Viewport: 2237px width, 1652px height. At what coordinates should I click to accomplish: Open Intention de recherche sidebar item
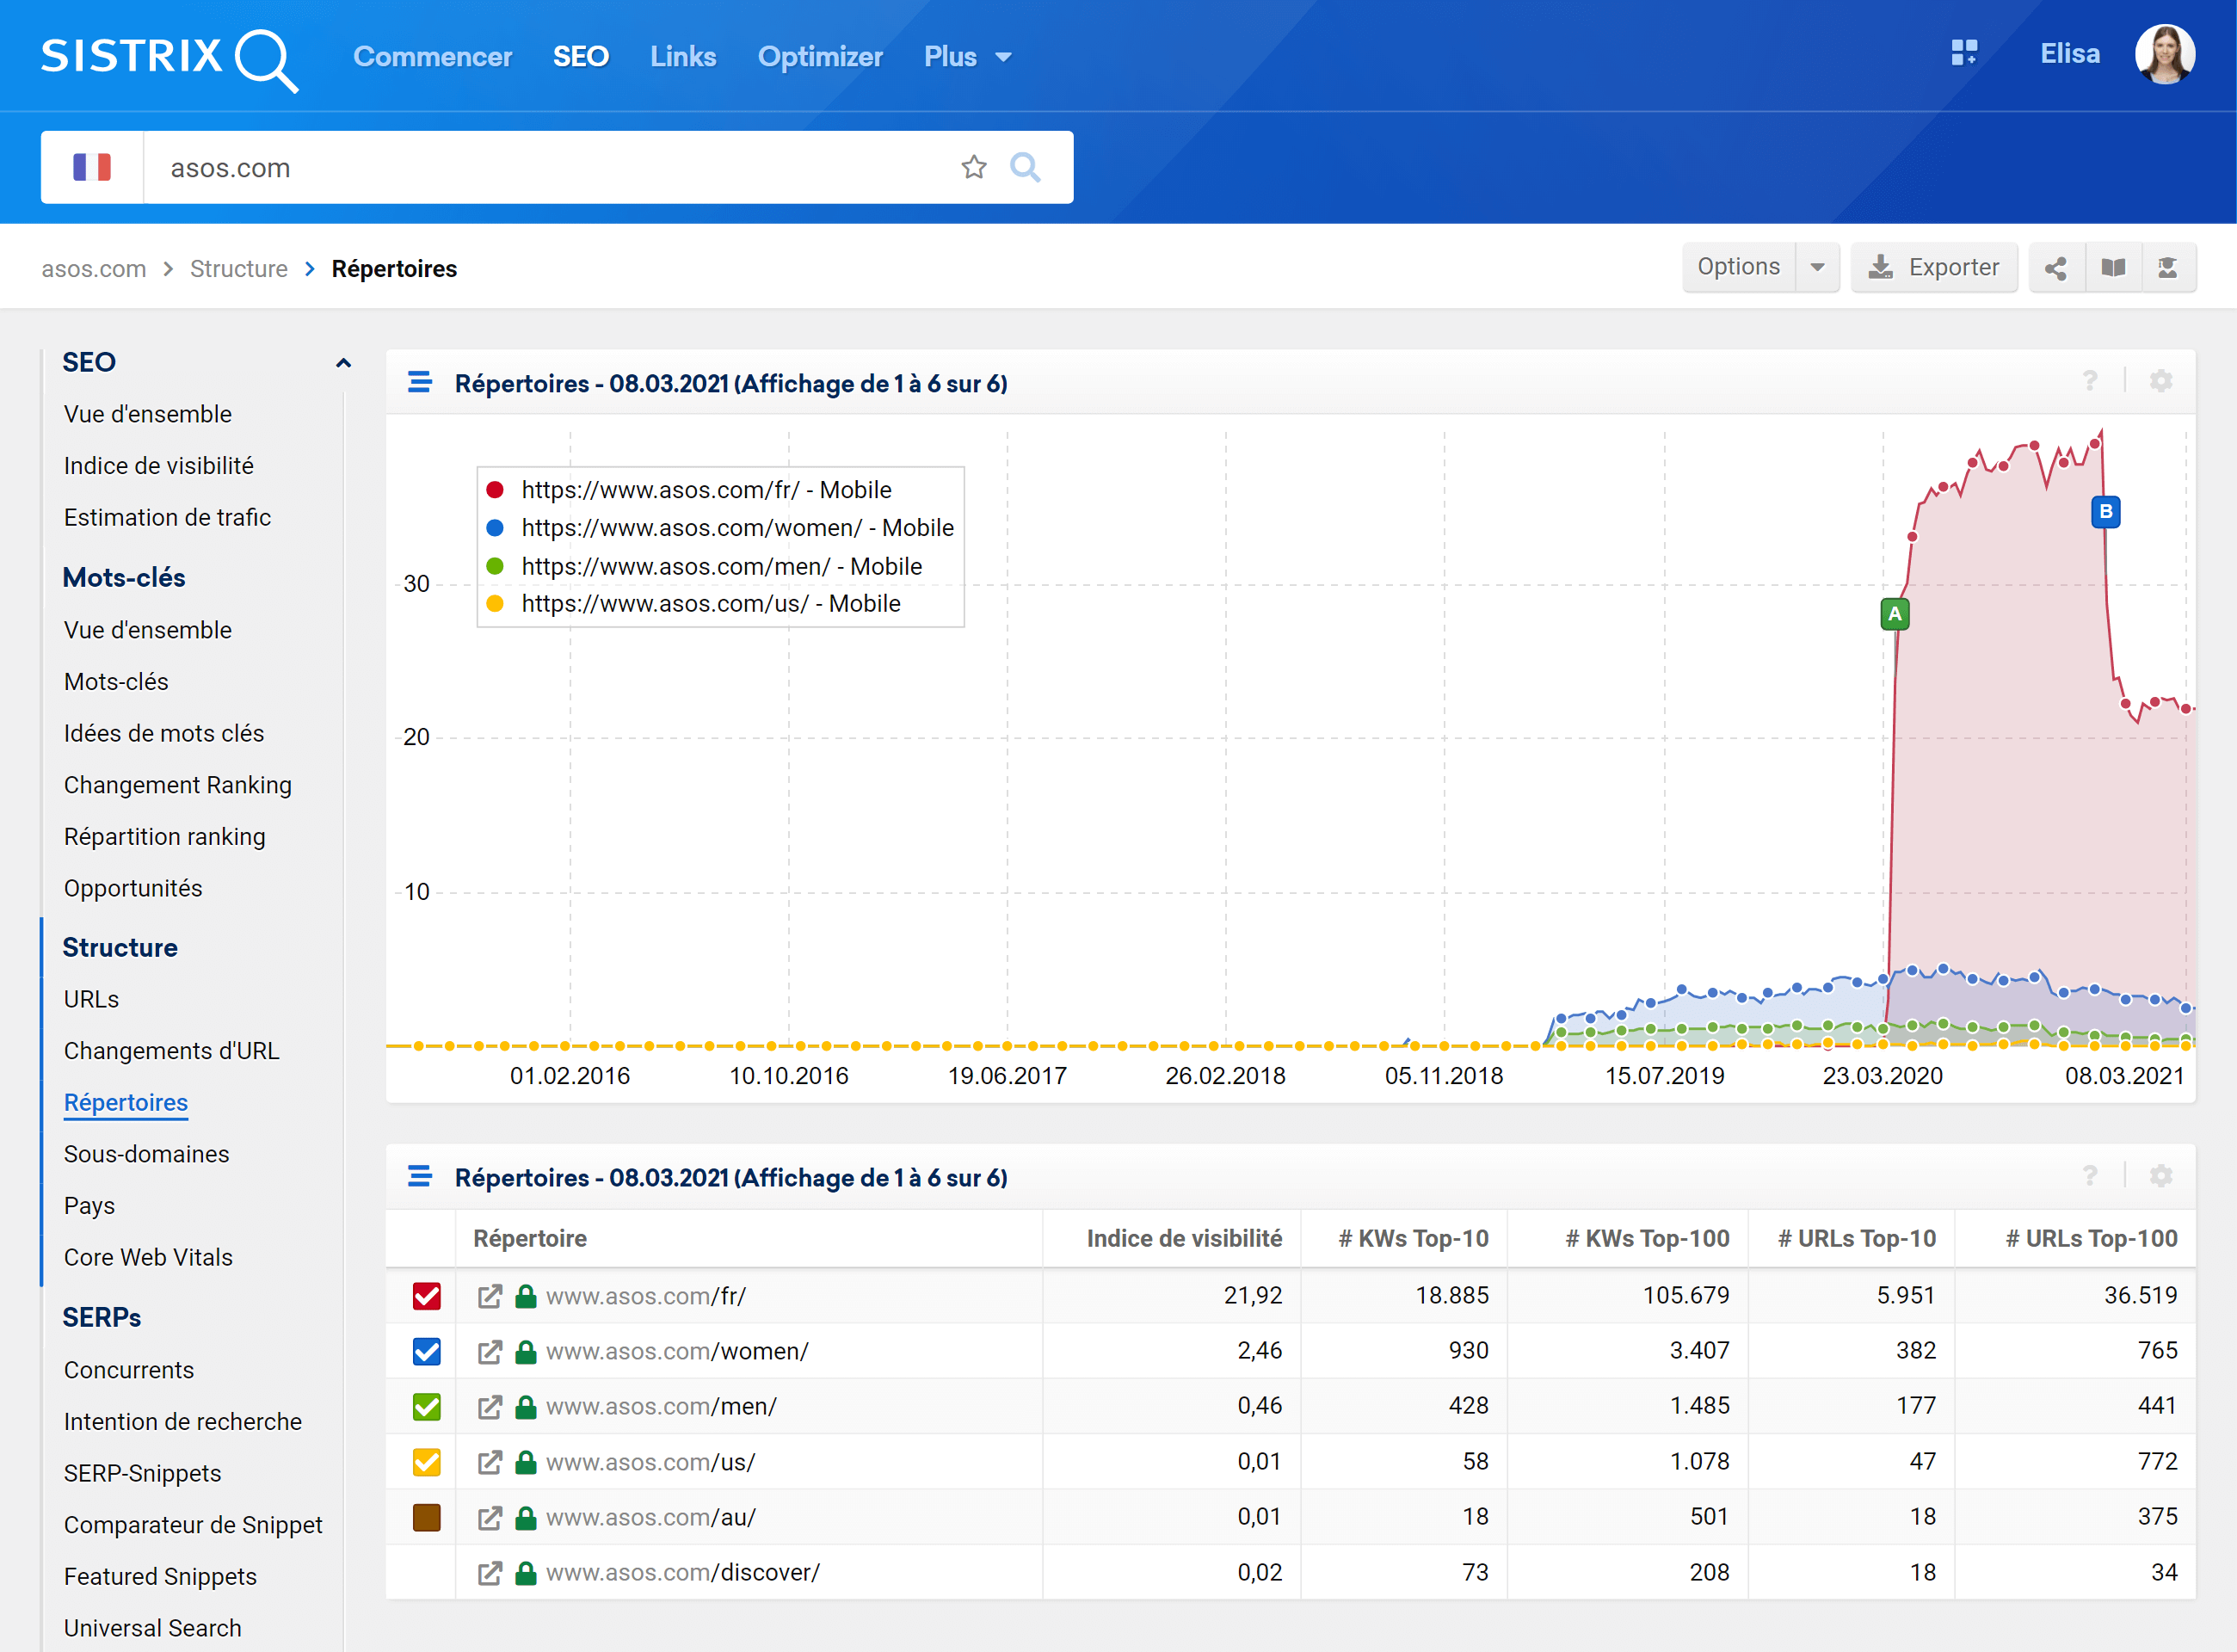pyautogui.click(x=183, y=1421)
